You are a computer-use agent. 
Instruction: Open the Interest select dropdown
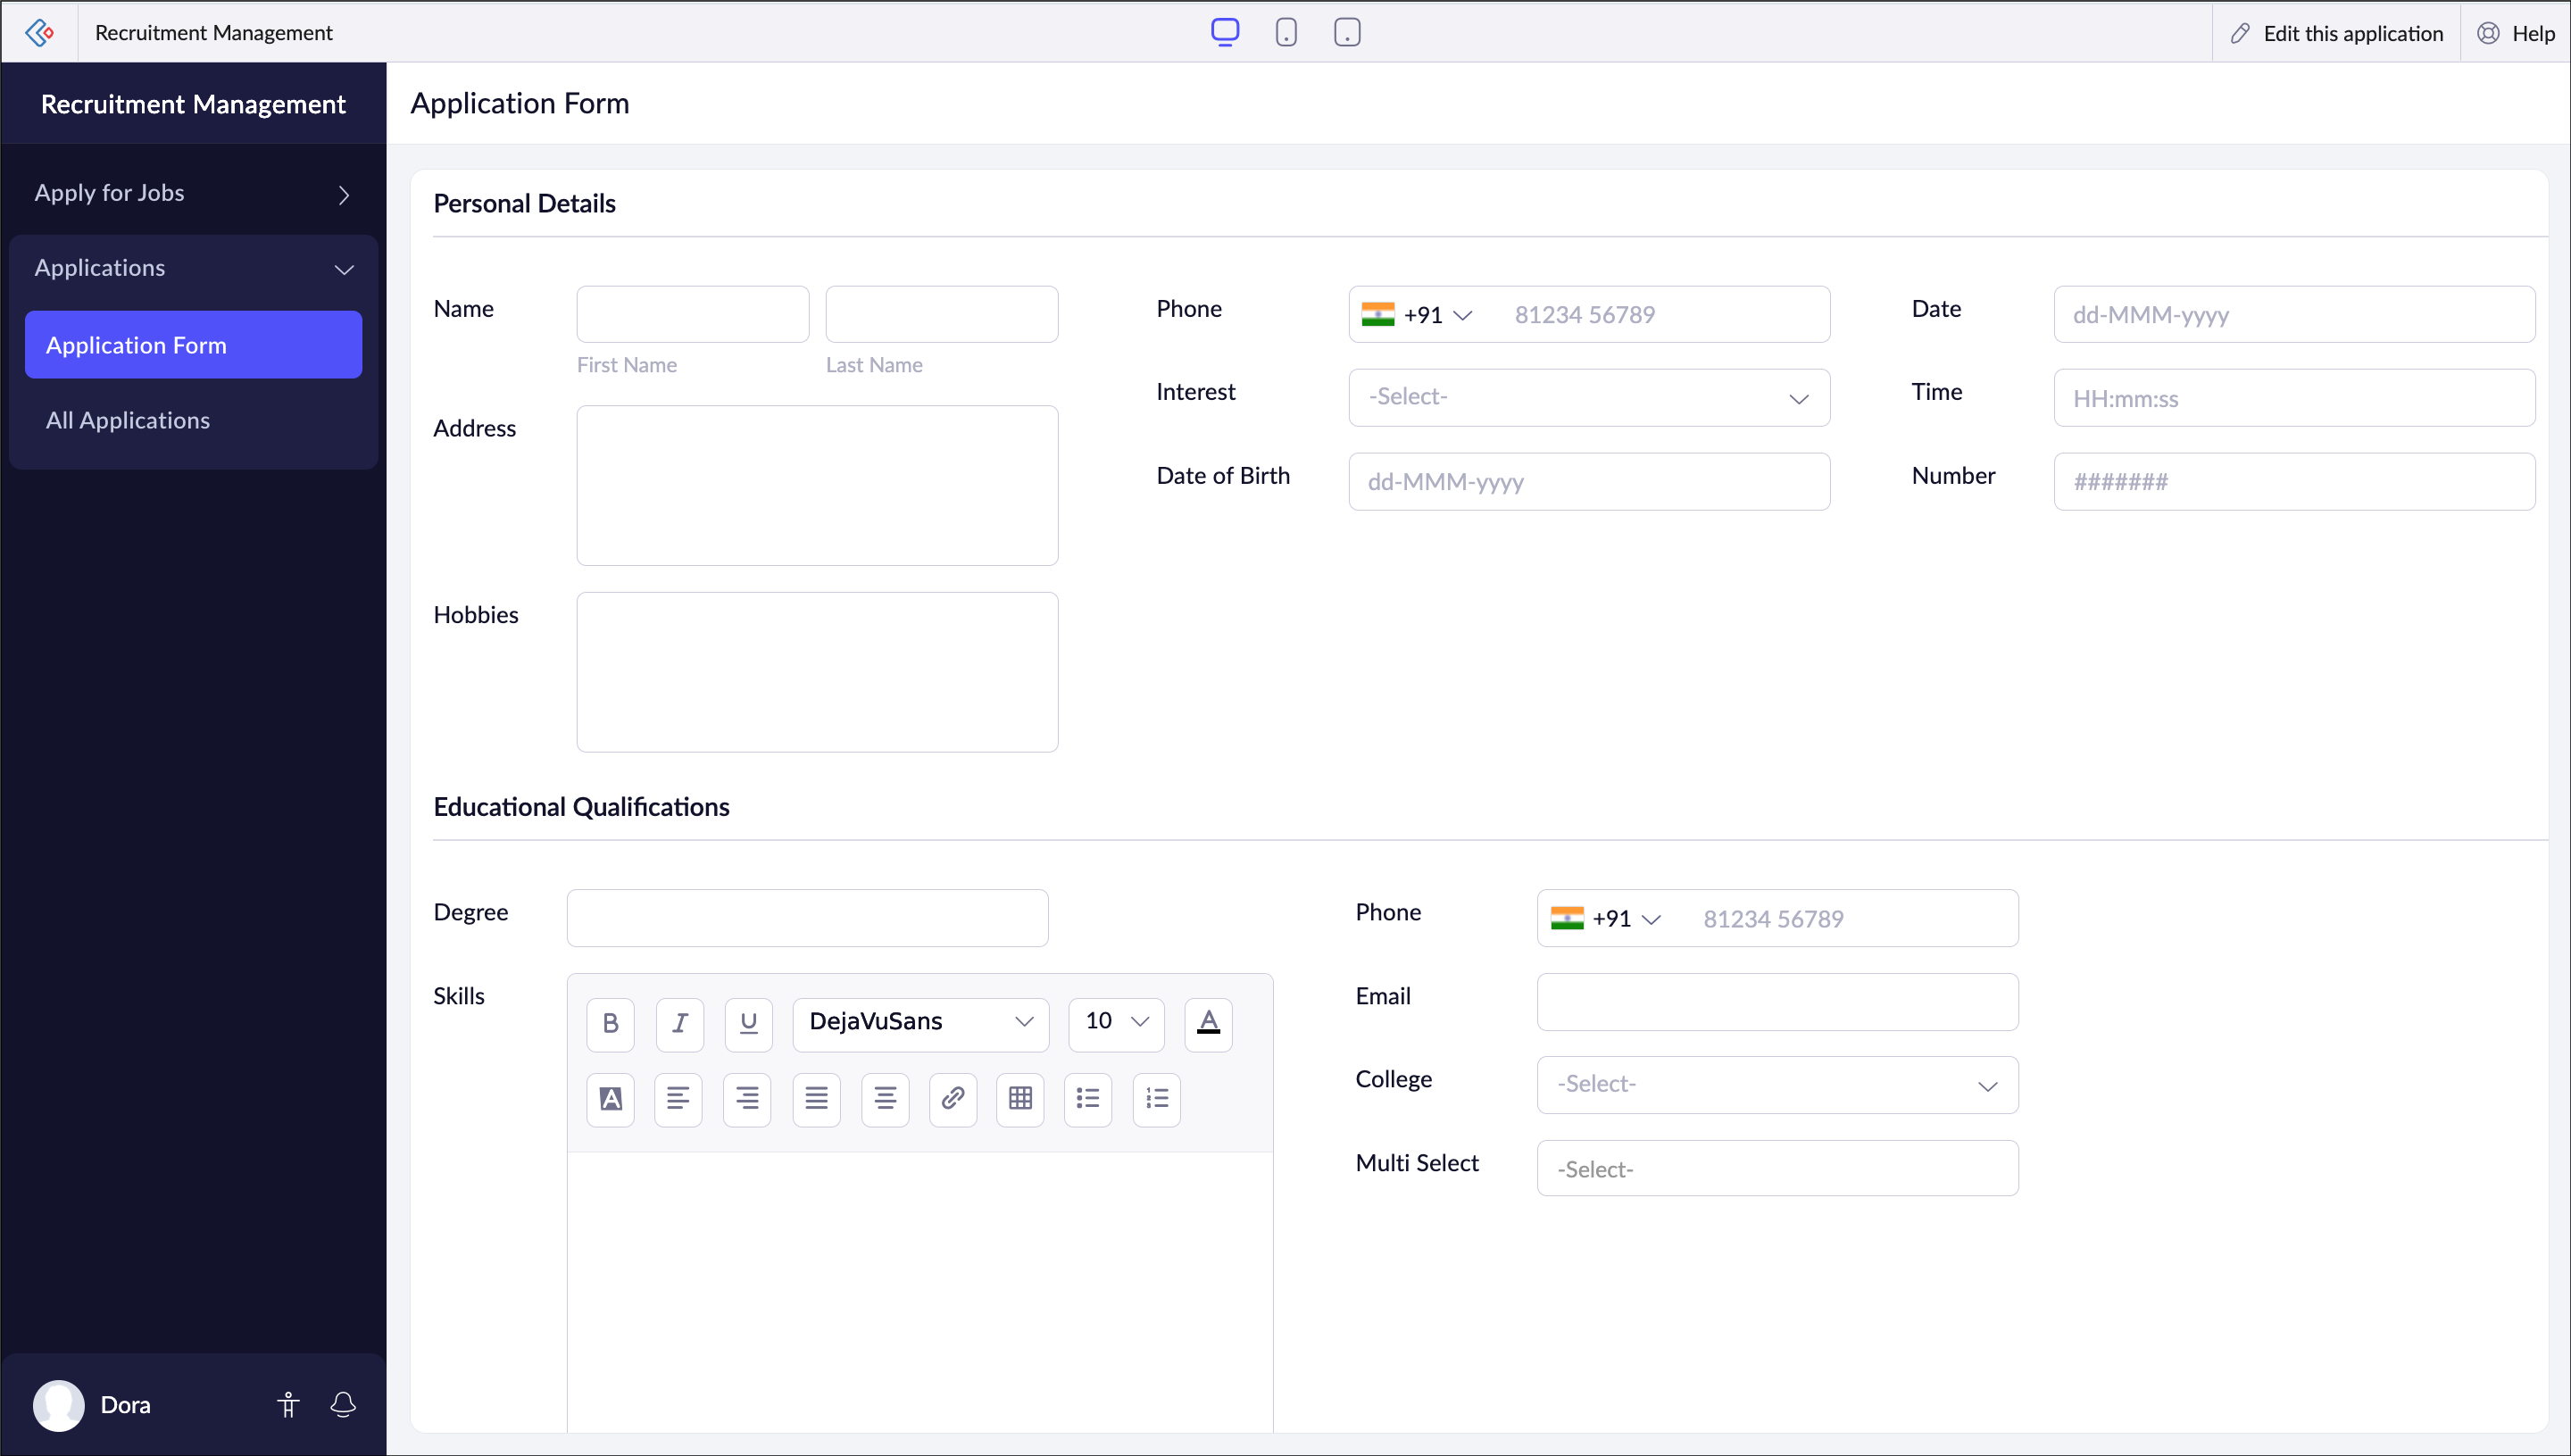click(1588, 398)
